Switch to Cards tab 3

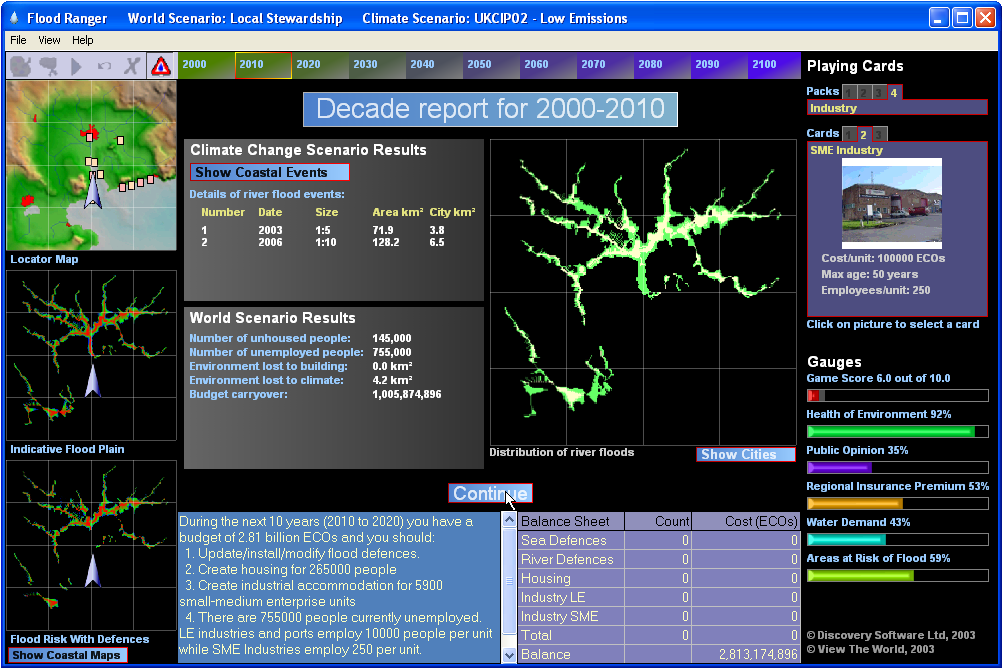[x=880, y=134]
